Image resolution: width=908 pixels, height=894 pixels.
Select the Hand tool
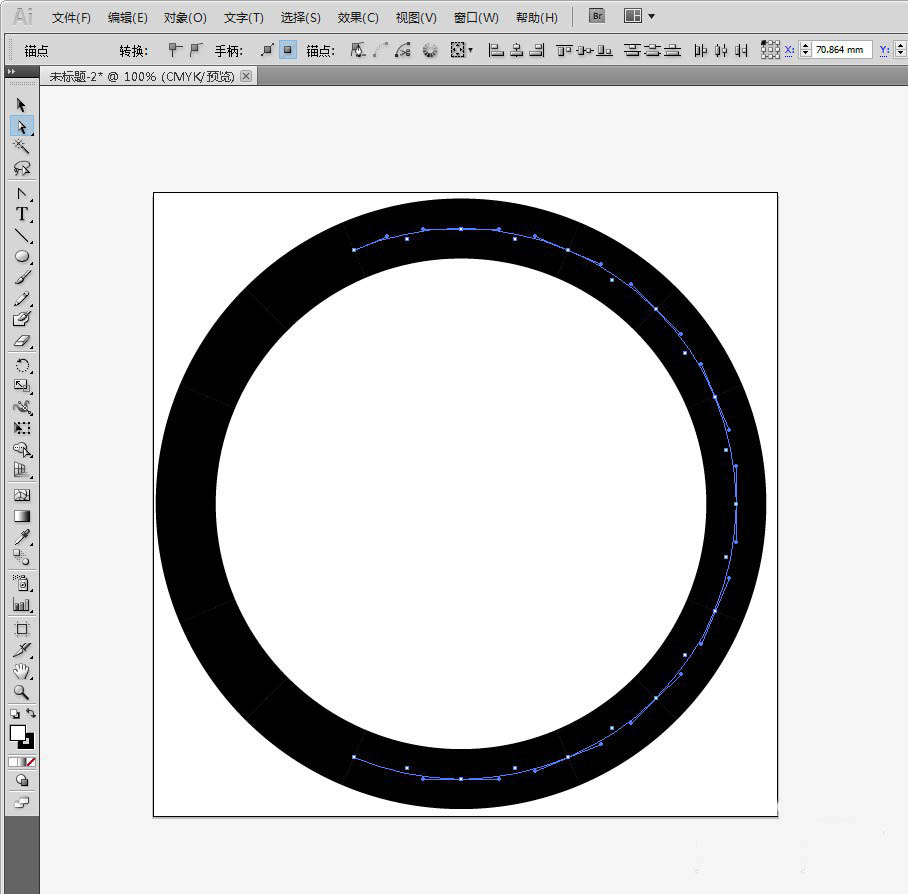tap(21, 672)
